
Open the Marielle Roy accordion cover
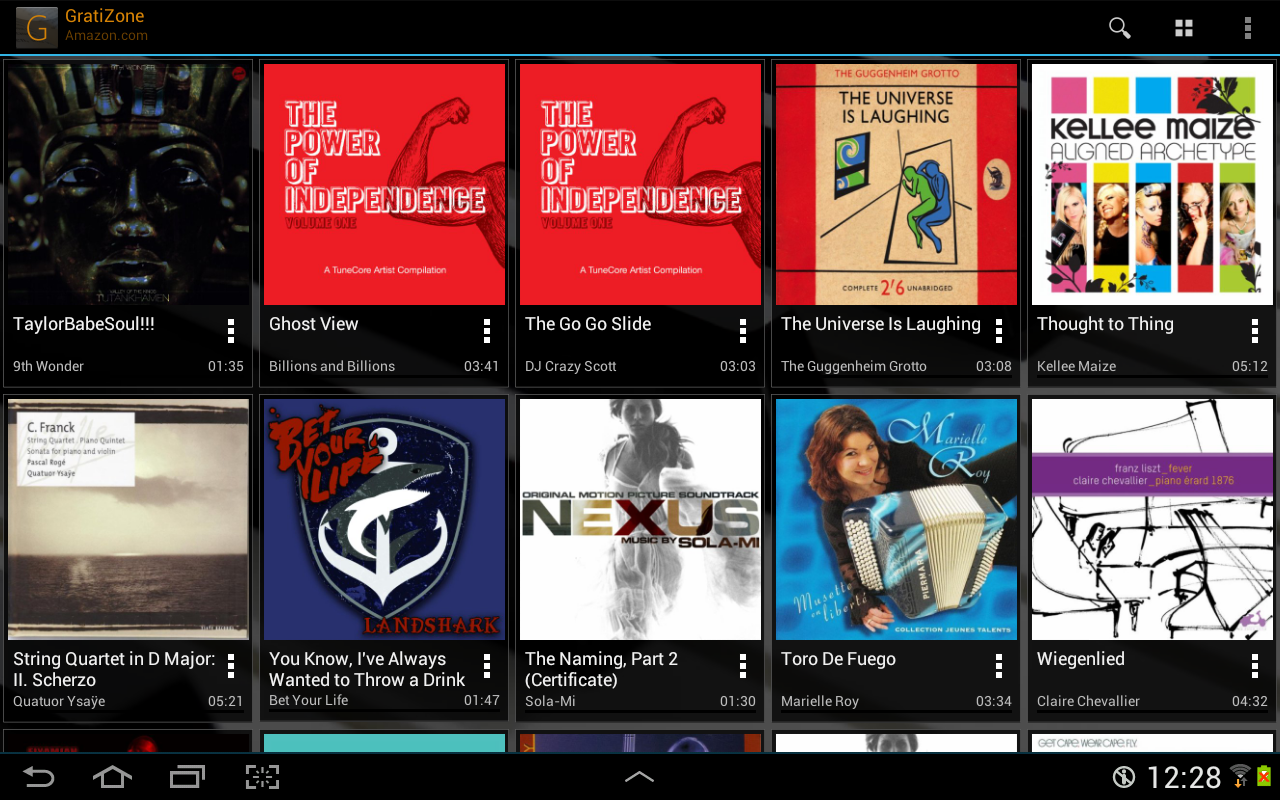coord(897,519)
